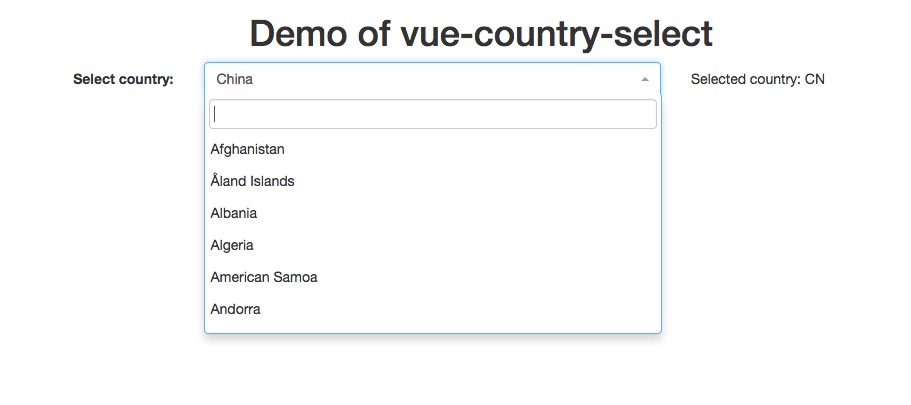Screen dimensions: 911x405
Task: Click the last visible option, Andorra
Action: coord(236,309)
